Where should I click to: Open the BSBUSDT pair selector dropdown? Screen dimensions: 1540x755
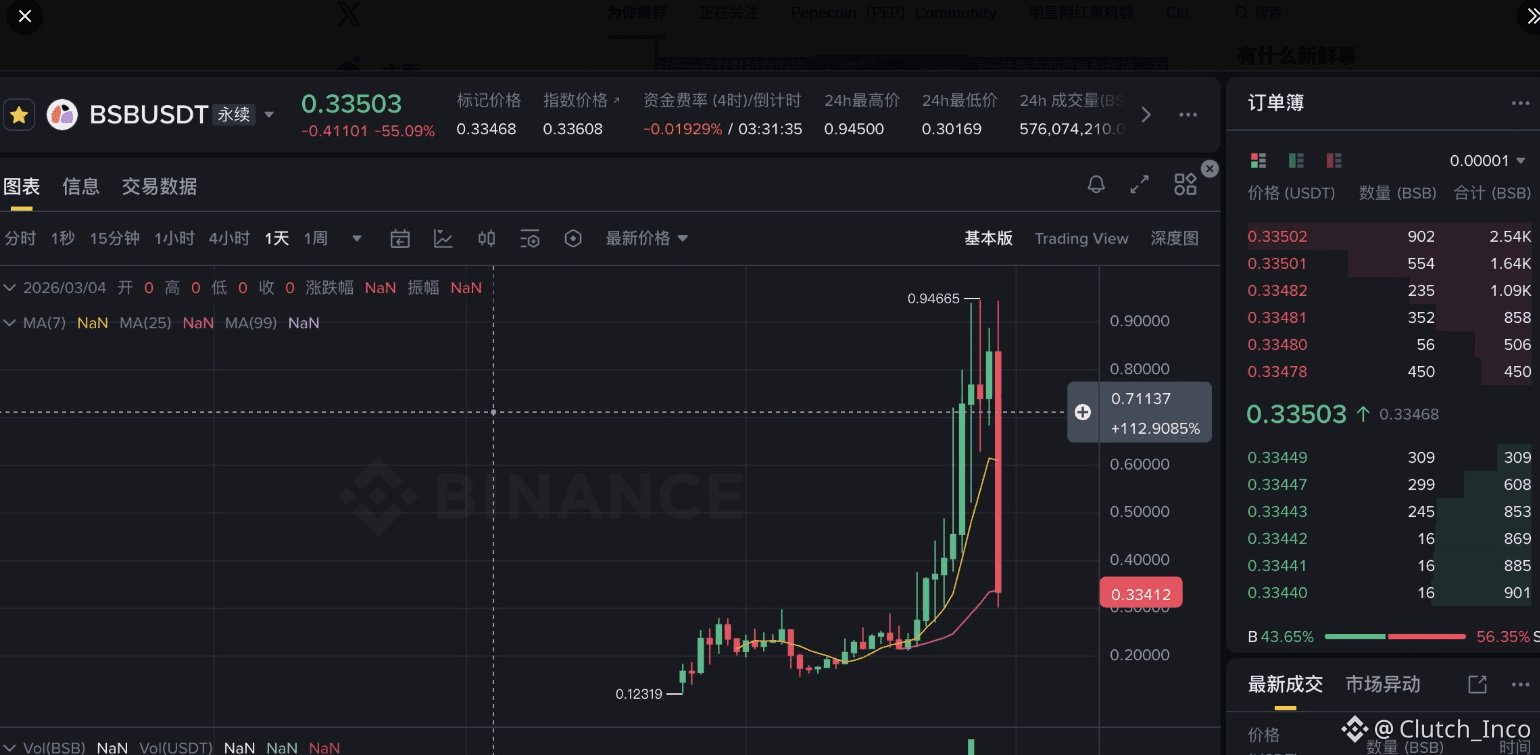pyautogui.click(x=269, y=115)
